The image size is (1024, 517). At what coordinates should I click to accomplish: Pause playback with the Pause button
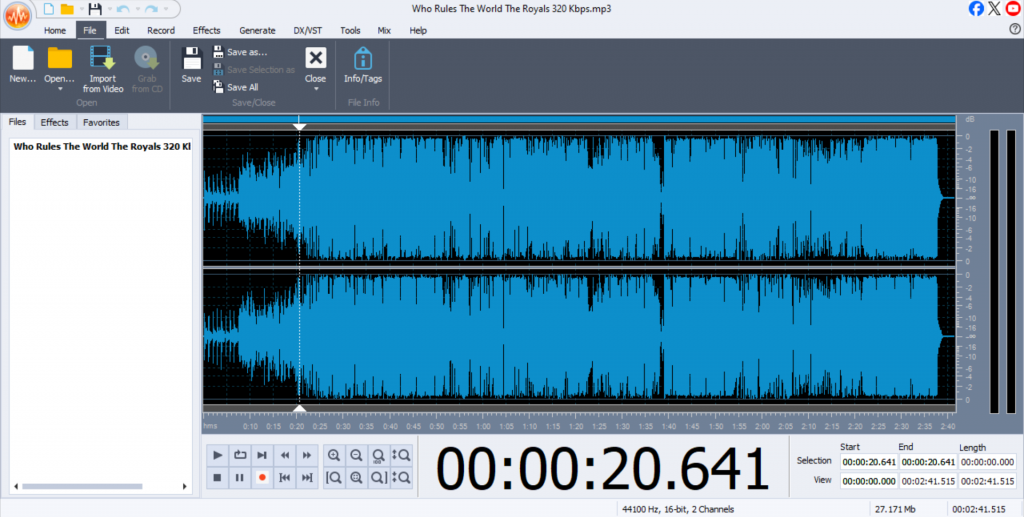(240, 478)
